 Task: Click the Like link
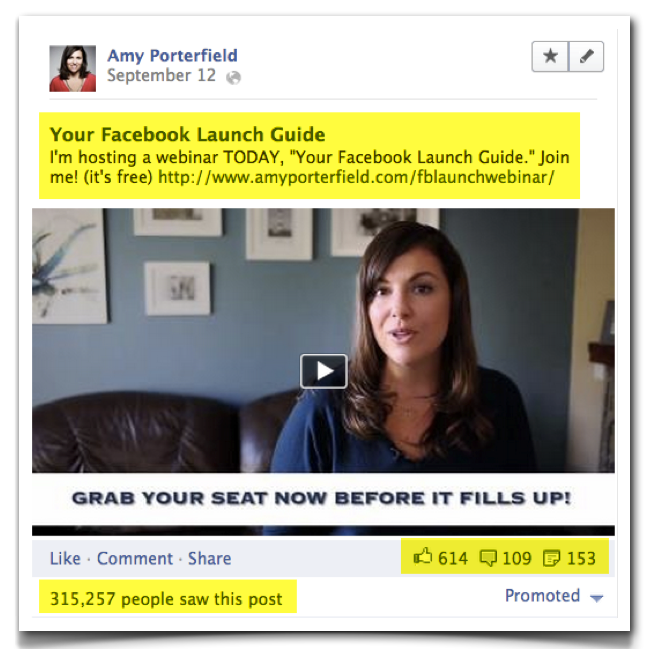click(x=65, y=558)
